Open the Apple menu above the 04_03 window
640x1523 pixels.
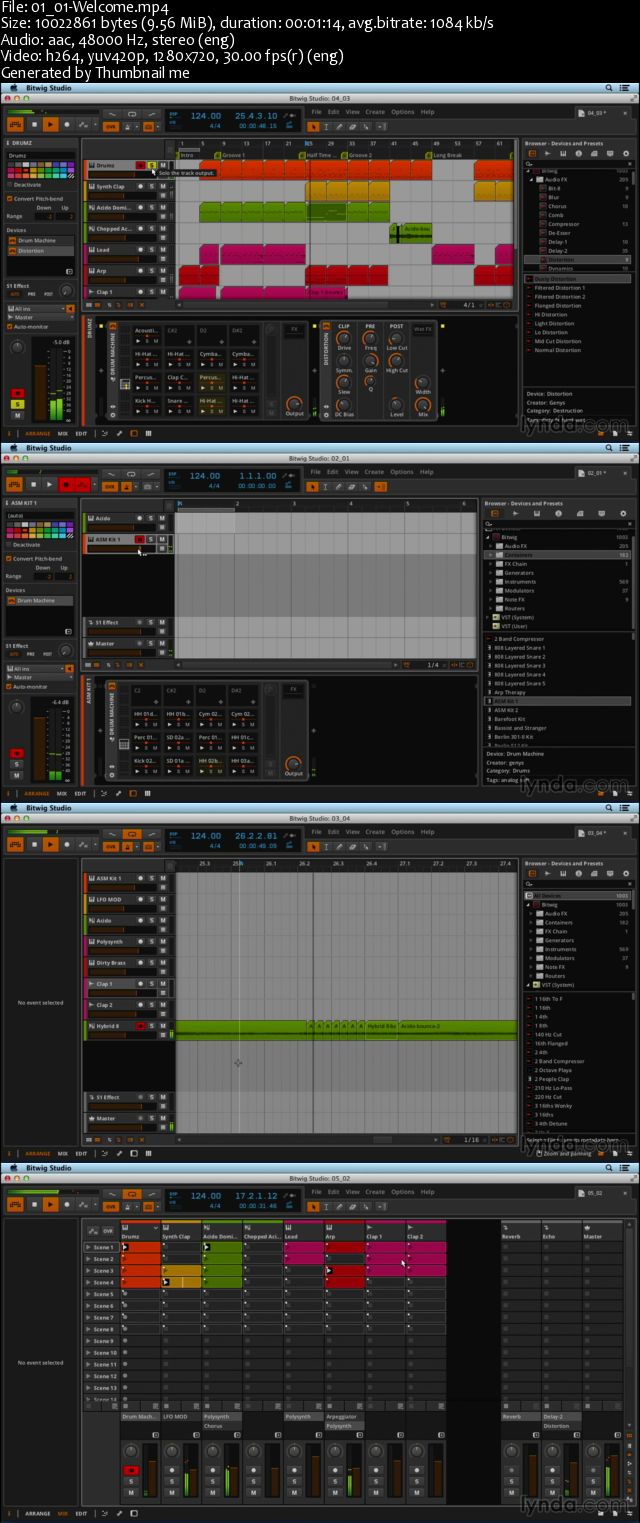[x=12, y=88]
